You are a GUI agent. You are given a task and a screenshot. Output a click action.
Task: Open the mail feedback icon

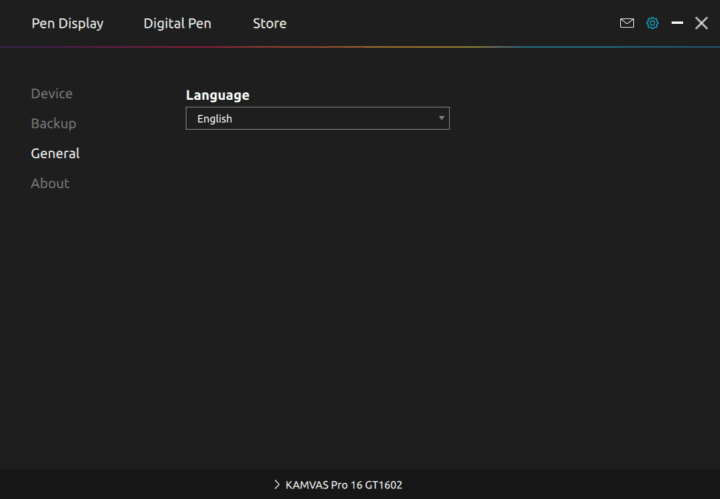[x=627, y=23]
